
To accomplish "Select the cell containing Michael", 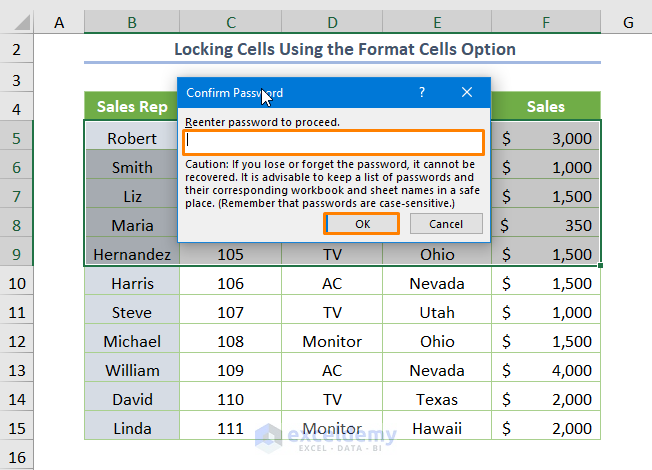I will 132,341.
